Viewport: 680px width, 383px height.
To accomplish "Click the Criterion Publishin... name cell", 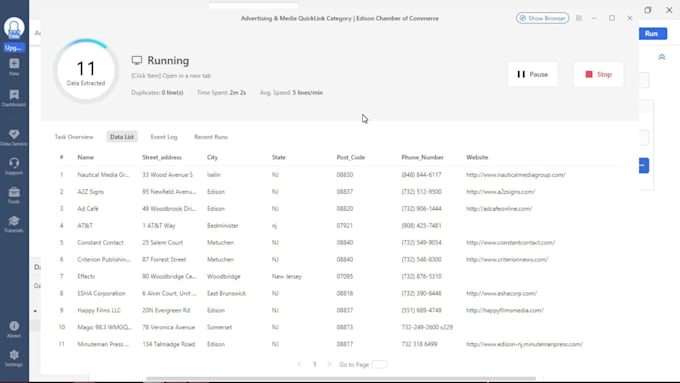I will point(104,259).
